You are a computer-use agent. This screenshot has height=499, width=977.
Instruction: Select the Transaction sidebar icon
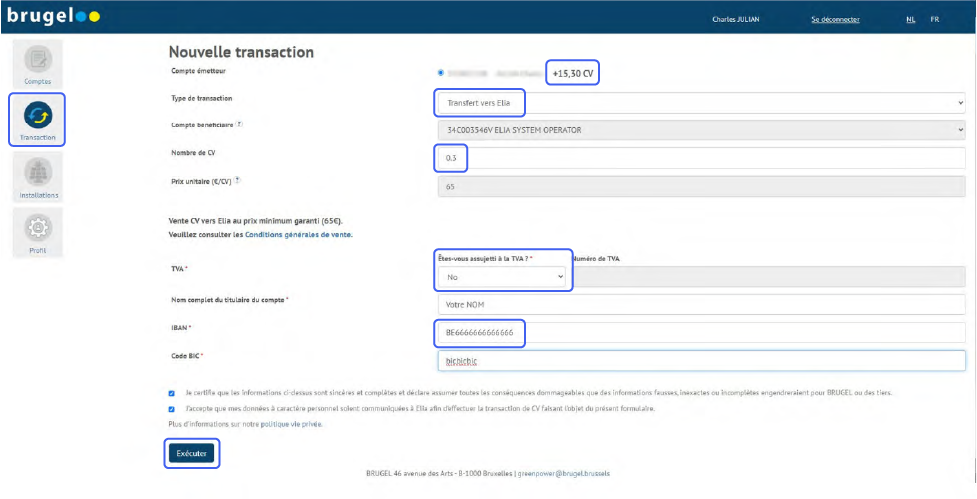click(37, 116)
